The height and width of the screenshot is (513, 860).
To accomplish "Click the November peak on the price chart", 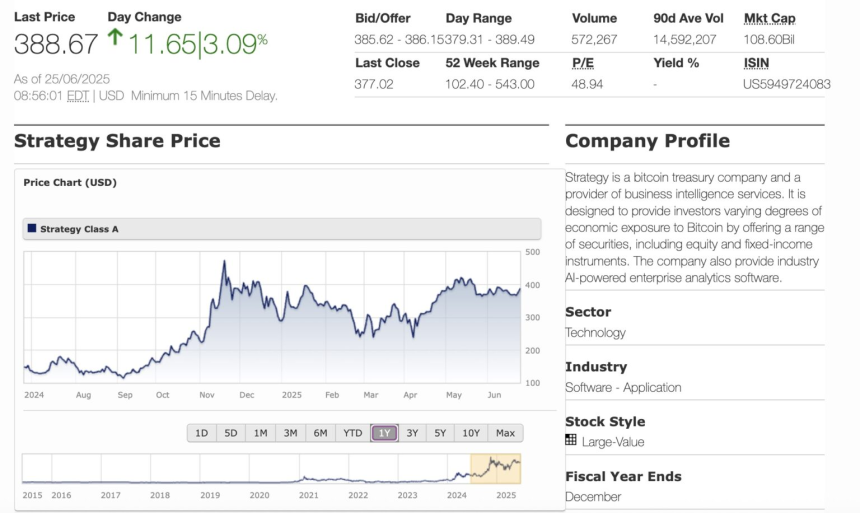I will [x=224, y=262].
